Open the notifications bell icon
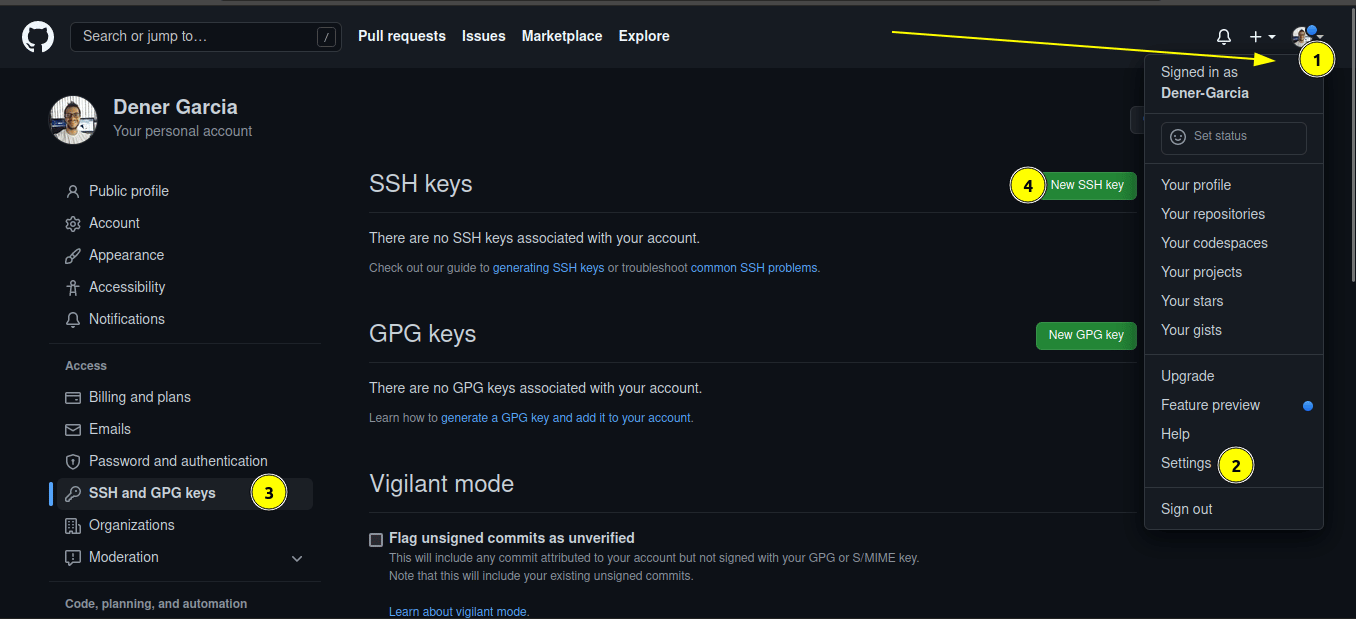The image size is (1356, 619). (1223, 37)
